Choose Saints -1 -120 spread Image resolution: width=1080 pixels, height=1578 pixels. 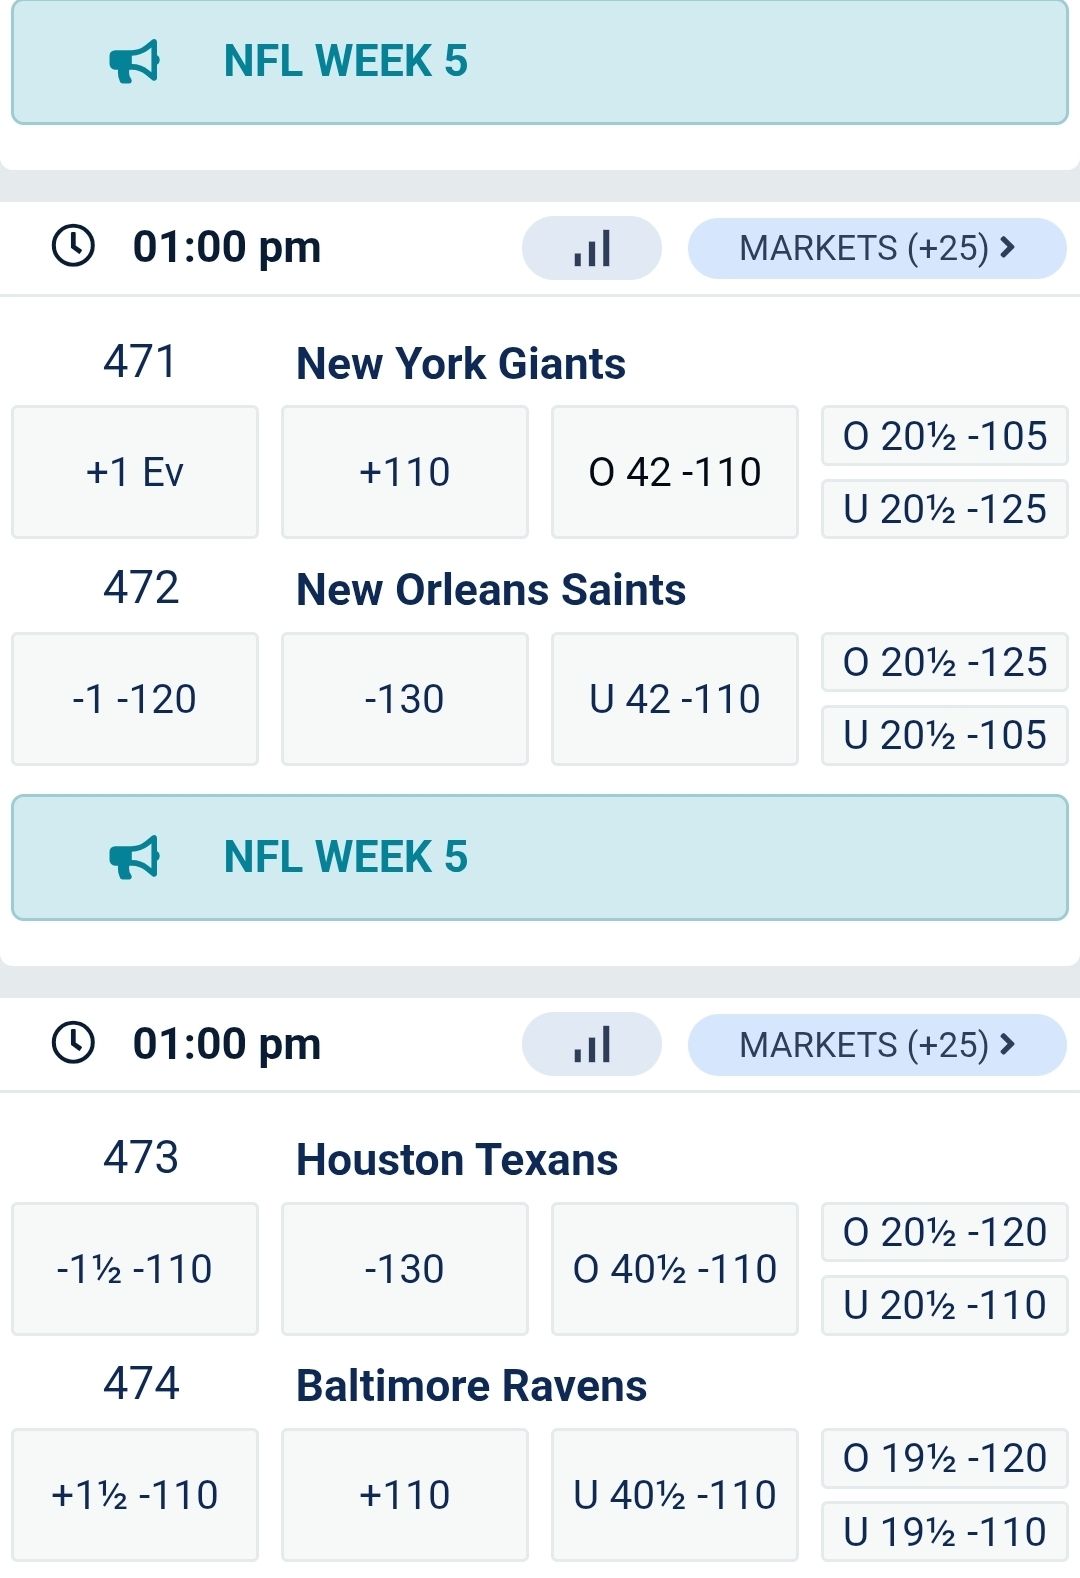(x=135, y=699)
